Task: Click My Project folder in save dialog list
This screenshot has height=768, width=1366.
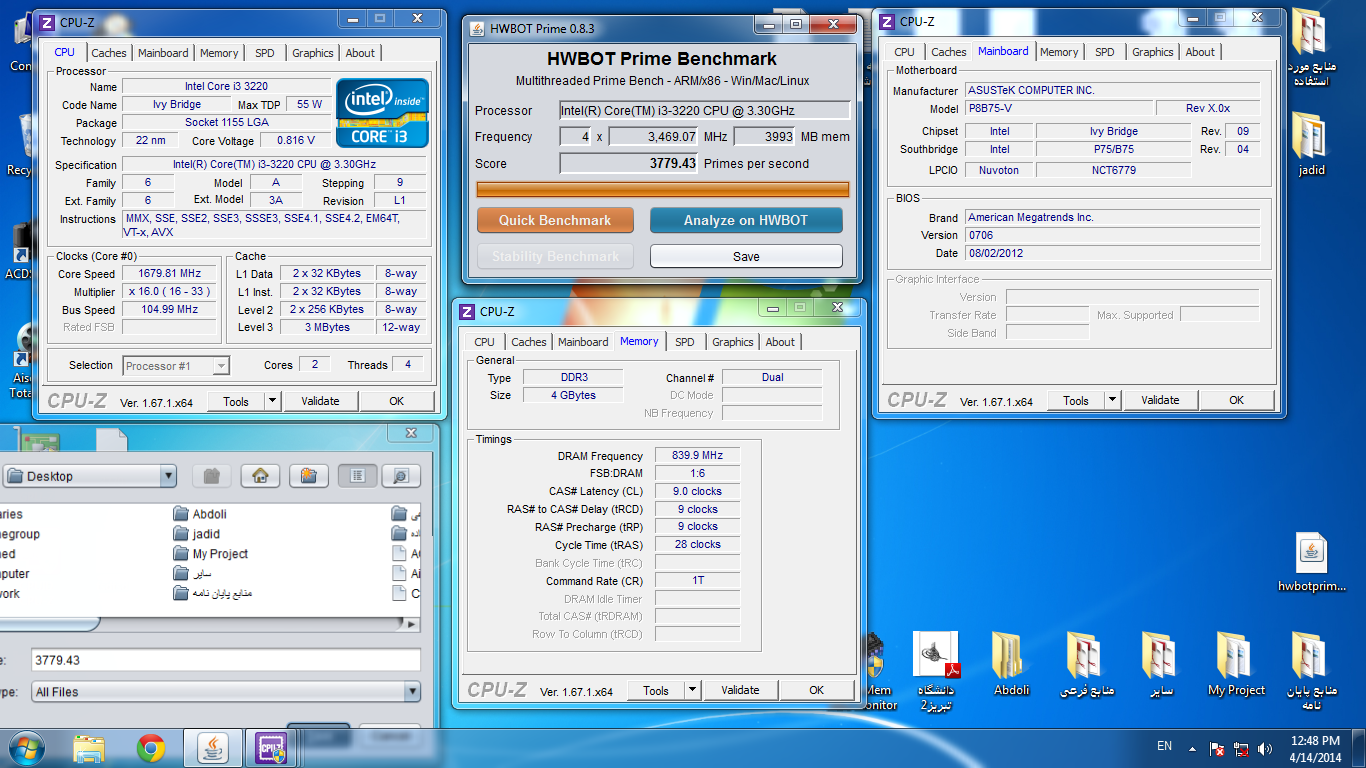Action: pos(210,554)
